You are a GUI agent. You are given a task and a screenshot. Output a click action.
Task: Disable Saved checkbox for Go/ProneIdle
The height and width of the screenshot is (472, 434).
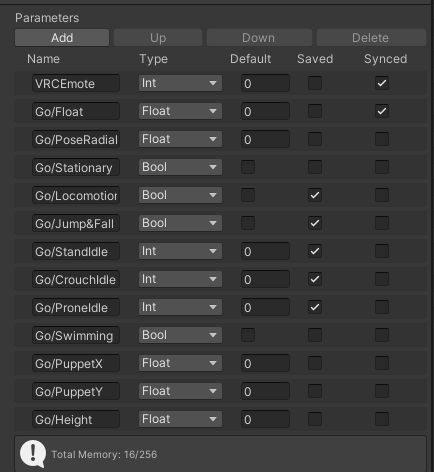(x=315, y=307)
